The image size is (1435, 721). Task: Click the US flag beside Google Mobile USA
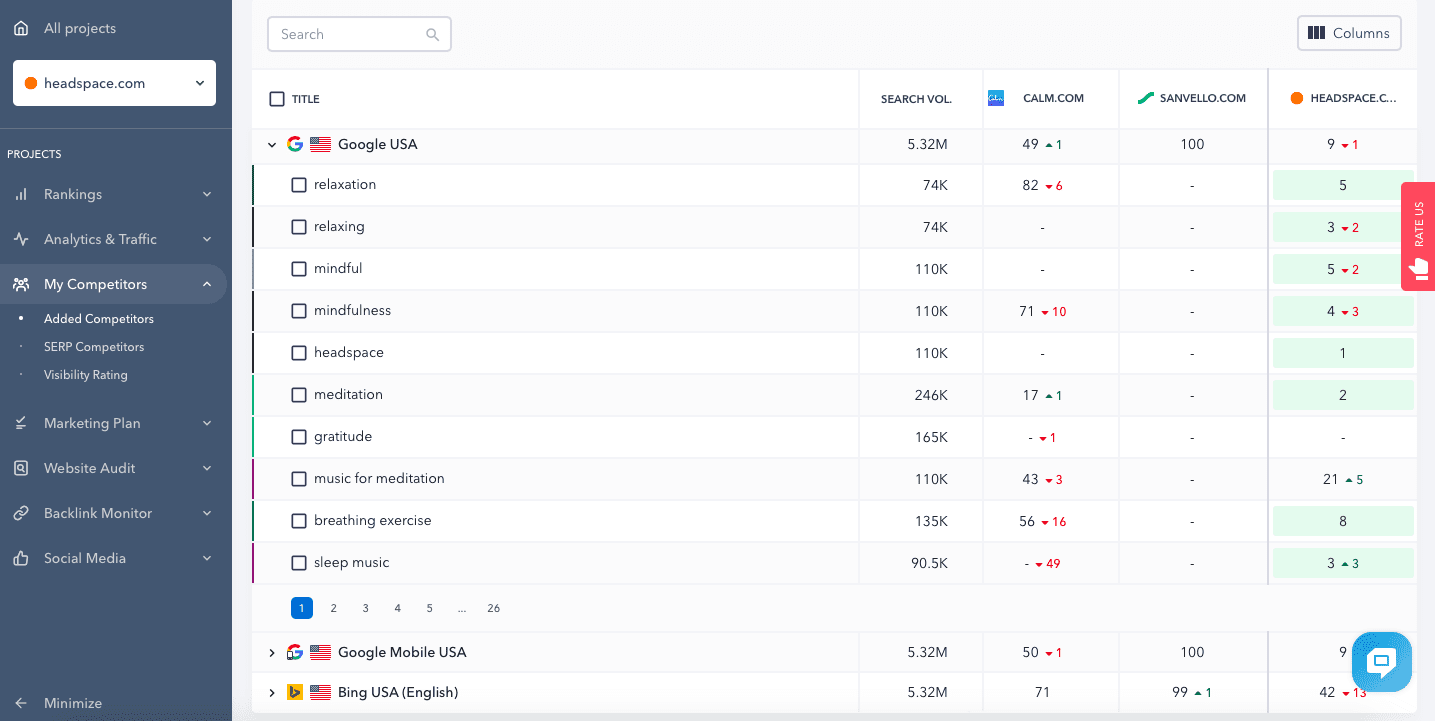coord(320,652)
